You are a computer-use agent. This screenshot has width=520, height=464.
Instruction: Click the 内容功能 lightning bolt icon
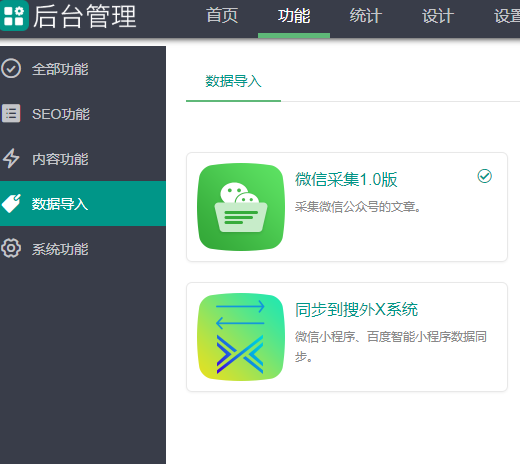tap(11, 158)
